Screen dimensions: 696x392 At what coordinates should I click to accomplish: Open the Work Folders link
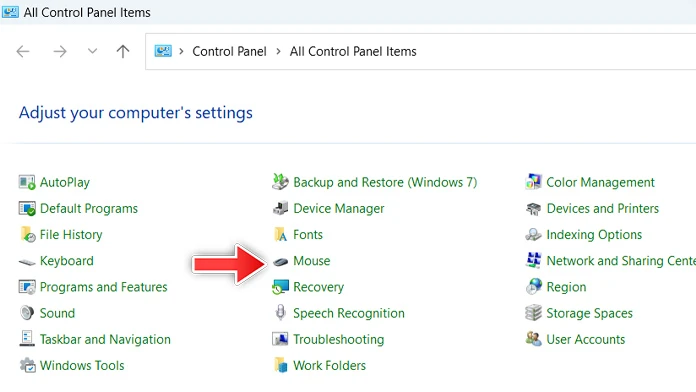329,366
